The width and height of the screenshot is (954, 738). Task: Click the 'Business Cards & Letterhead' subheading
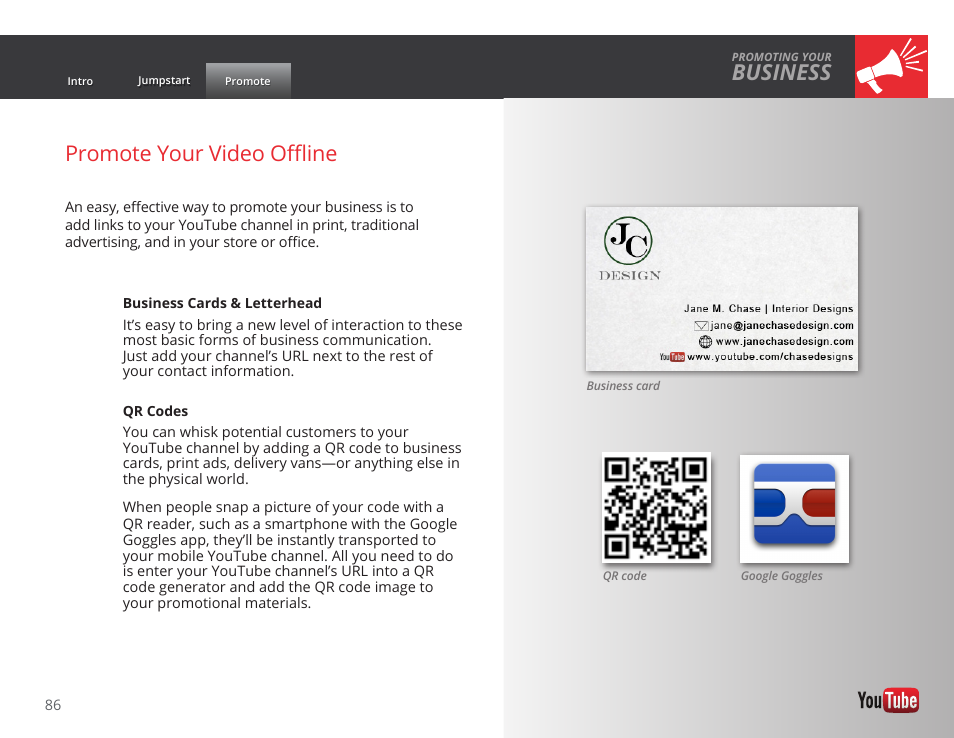[x=222, y=303]
